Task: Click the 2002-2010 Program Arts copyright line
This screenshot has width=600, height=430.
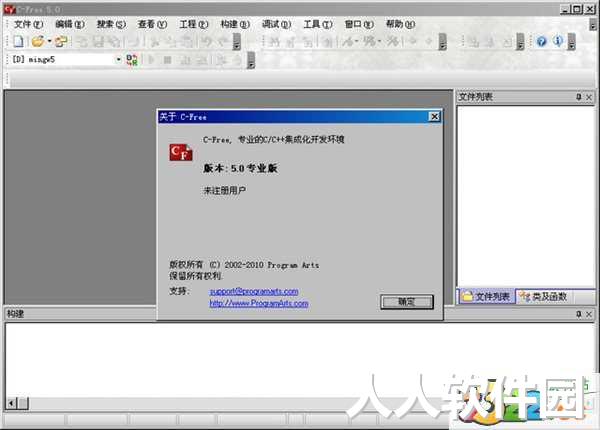Action: tap(244, 265)
